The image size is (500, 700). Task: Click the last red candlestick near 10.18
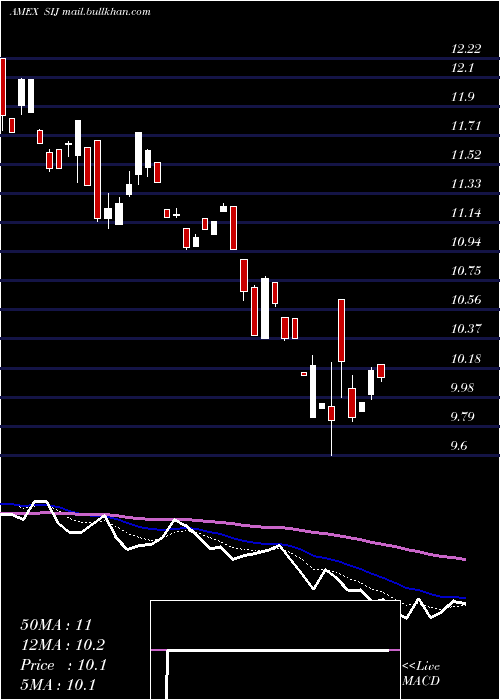(x=381, y=371)
